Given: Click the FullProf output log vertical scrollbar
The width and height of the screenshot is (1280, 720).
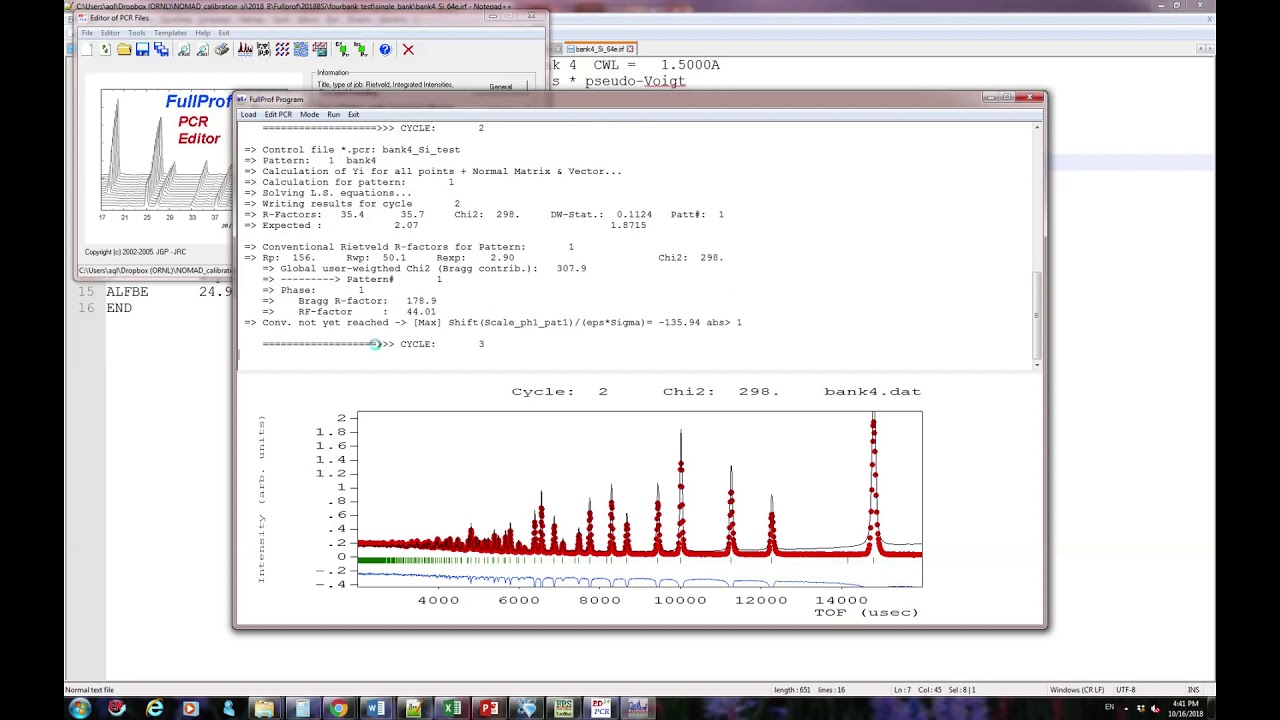Looking at the screenshot, I should coord(1037,244).
